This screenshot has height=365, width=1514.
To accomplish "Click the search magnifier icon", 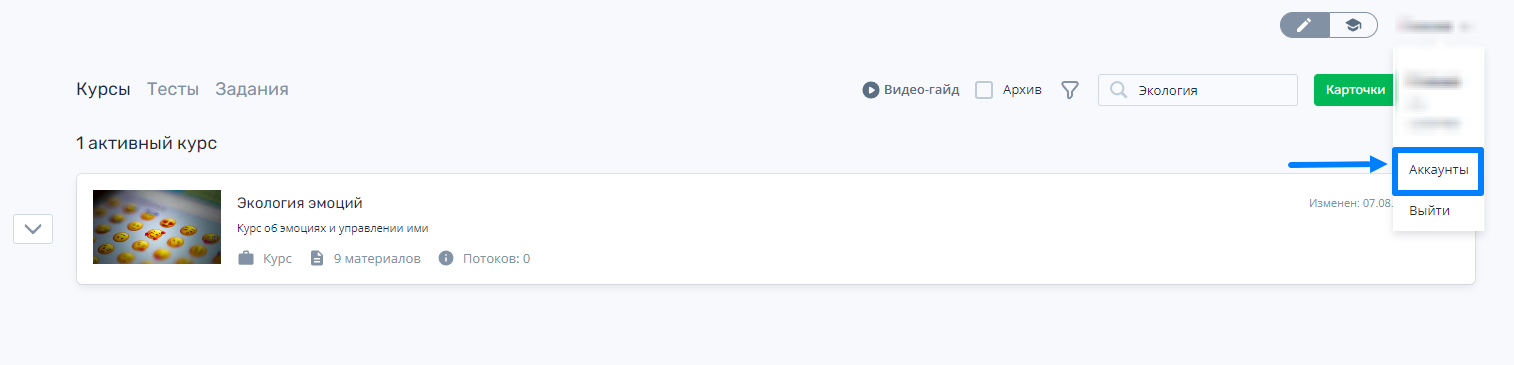I will [1118, 90].
